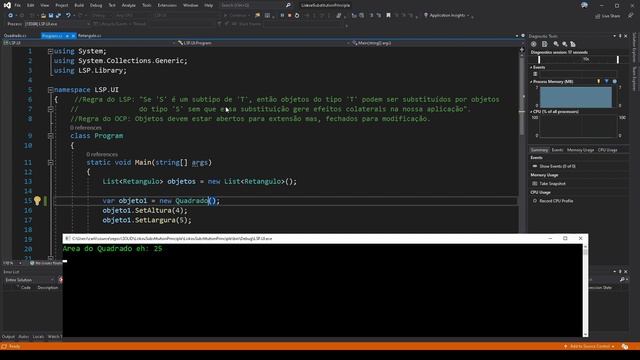
Task: Click the Live Share button
Action: [x=607, y=16]
